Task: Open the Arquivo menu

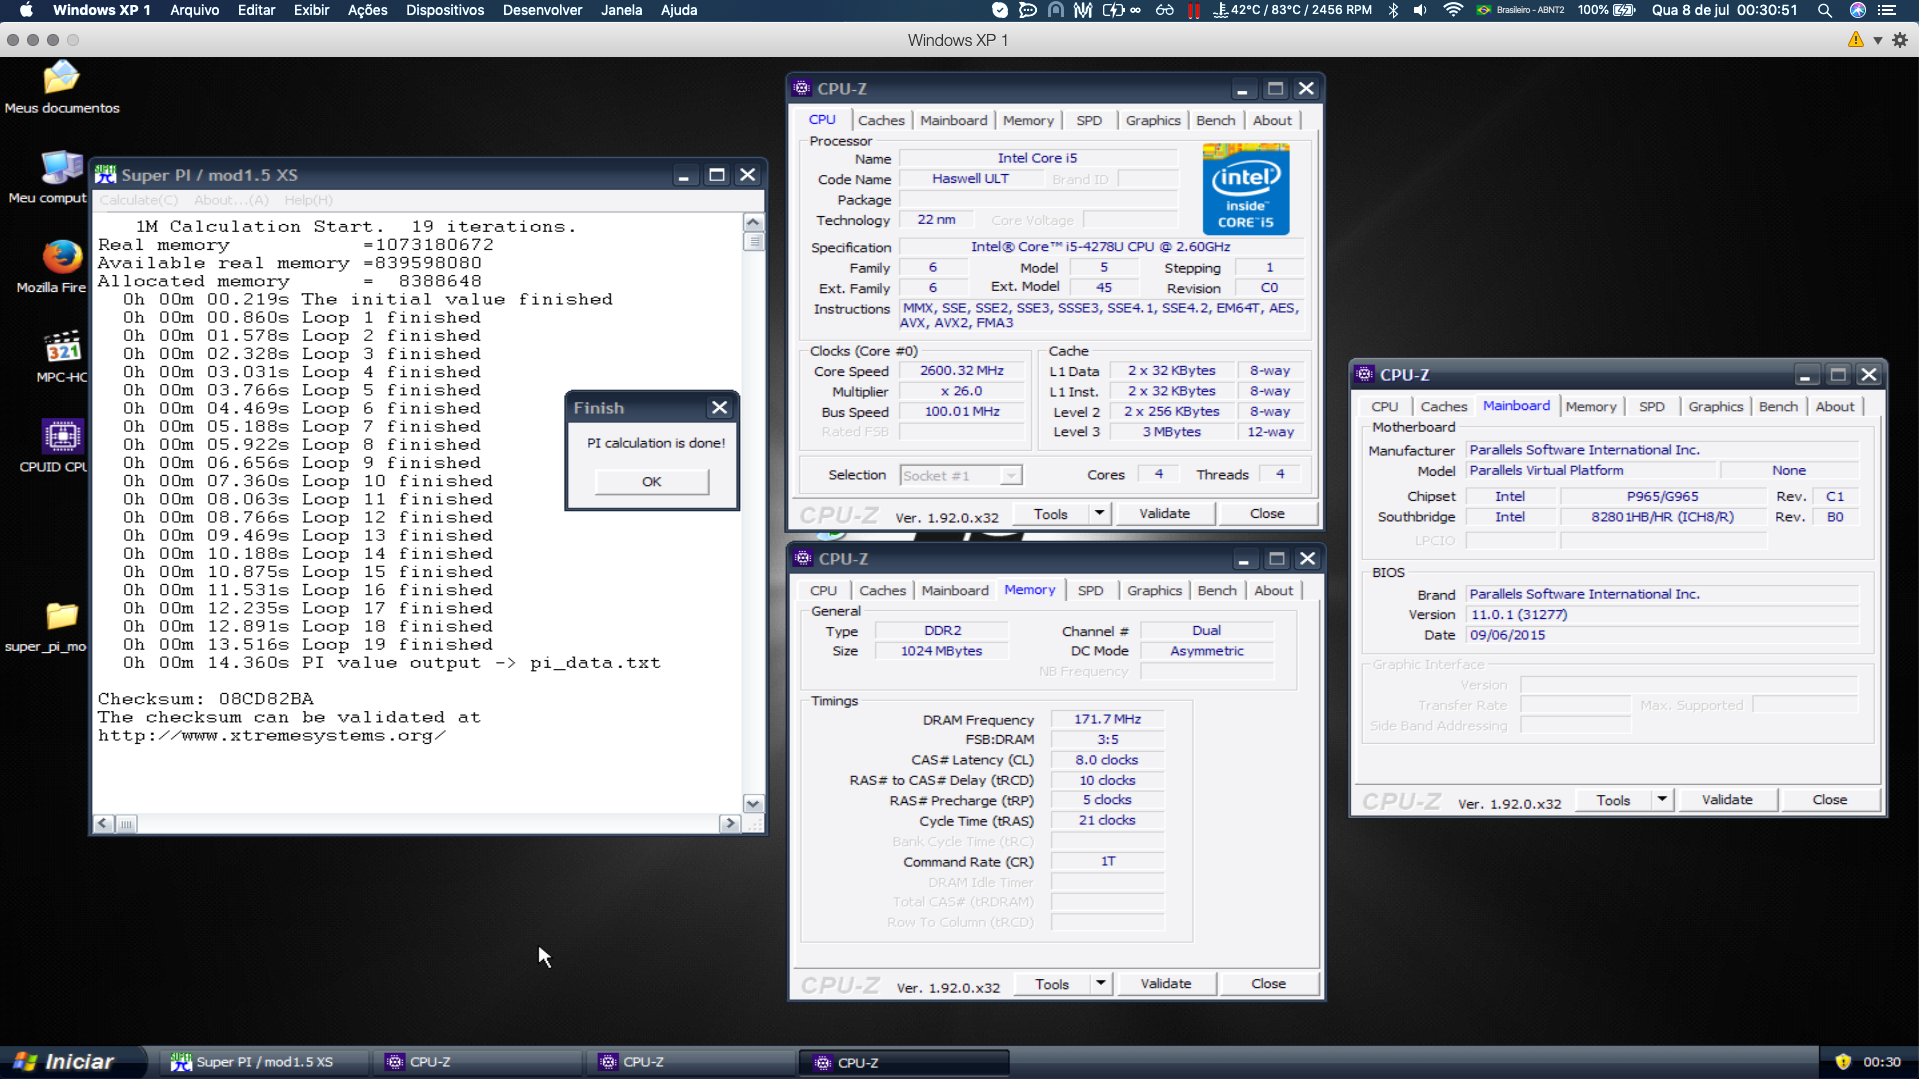Action: coord(194,10)
